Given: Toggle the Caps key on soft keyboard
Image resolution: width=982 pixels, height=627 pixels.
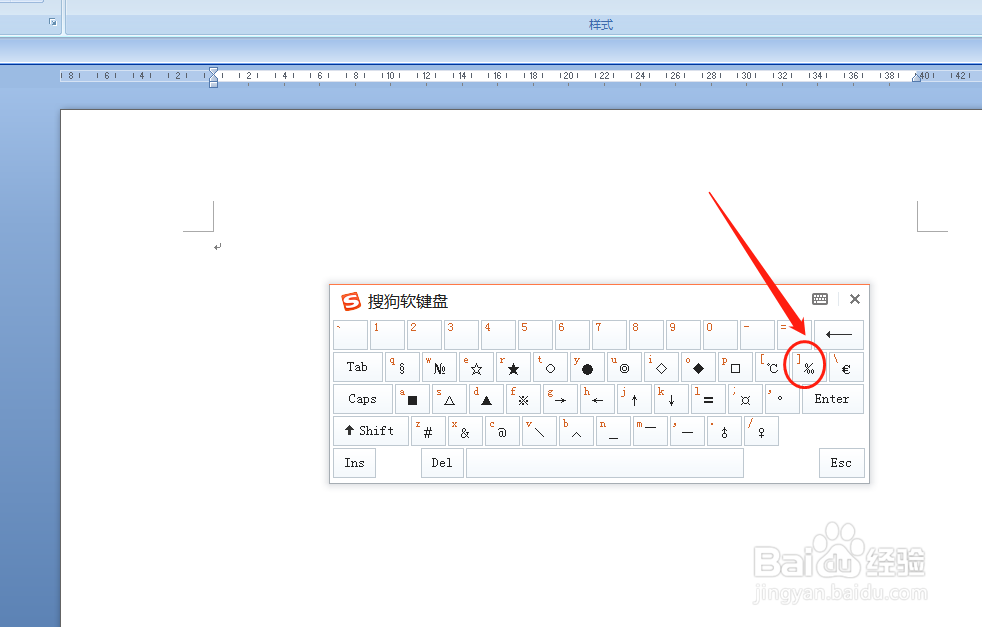Looking at the screenshot, I should (x=362, y=399).
